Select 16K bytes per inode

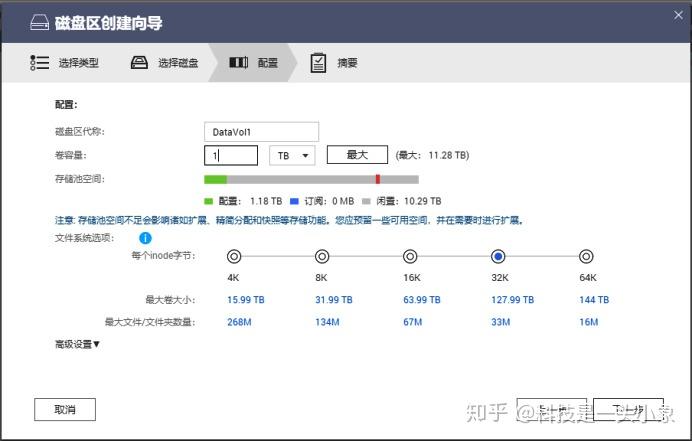[x=410, y=256]
